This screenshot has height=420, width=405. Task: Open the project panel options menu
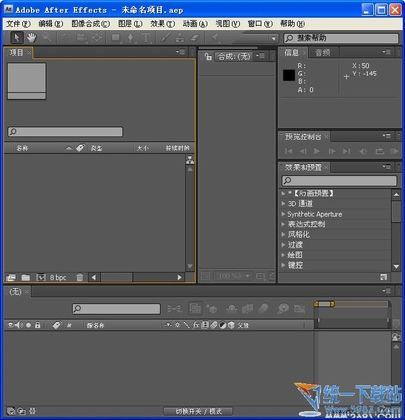[180, 52]
